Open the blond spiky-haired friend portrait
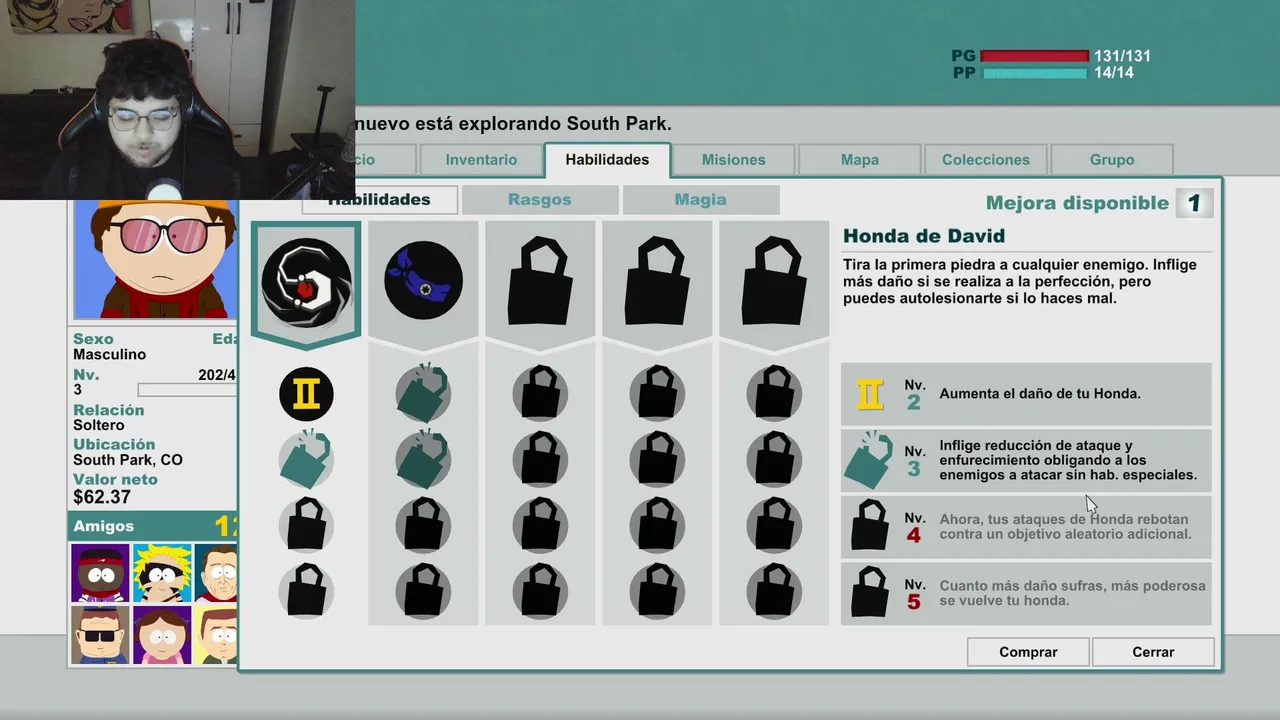1280x720 pixels. [162, 573]
